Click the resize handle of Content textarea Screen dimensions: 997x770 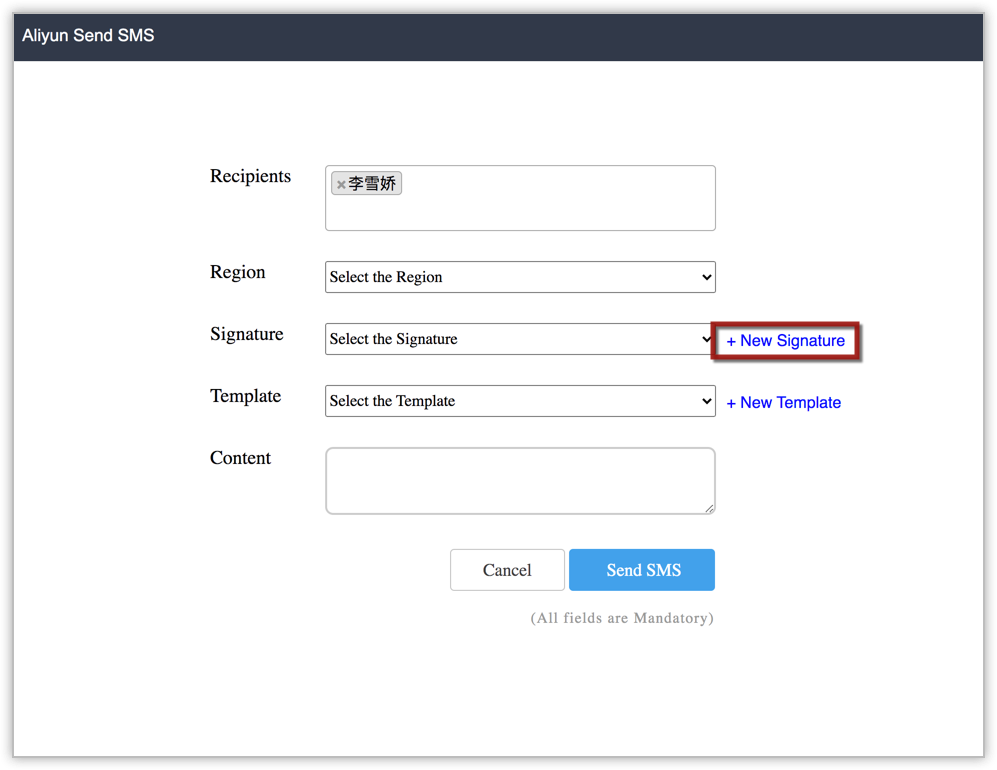pos(709,508)
